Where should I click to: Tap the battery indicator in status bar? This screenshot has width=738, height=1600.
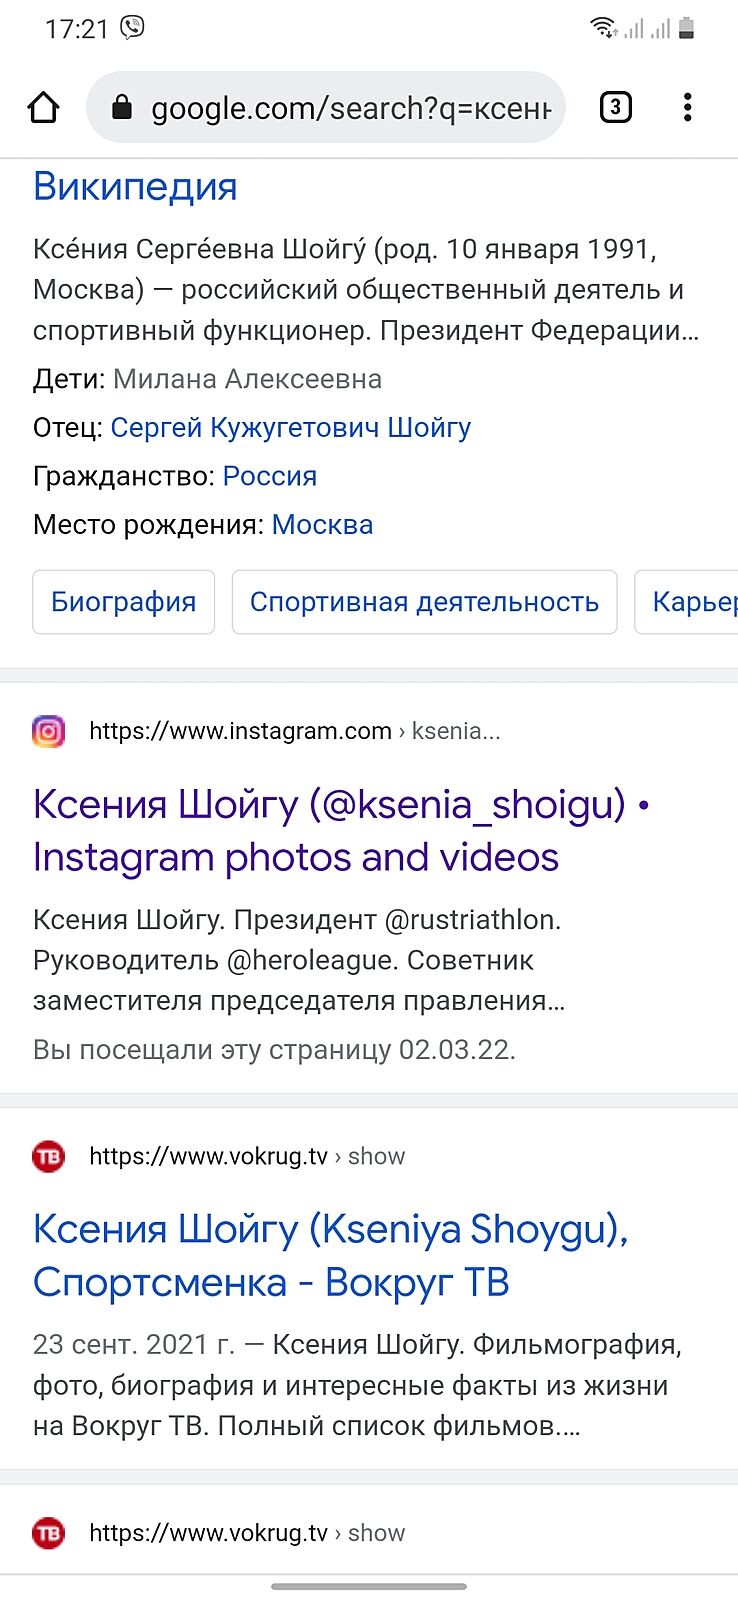tap(686, 28)
